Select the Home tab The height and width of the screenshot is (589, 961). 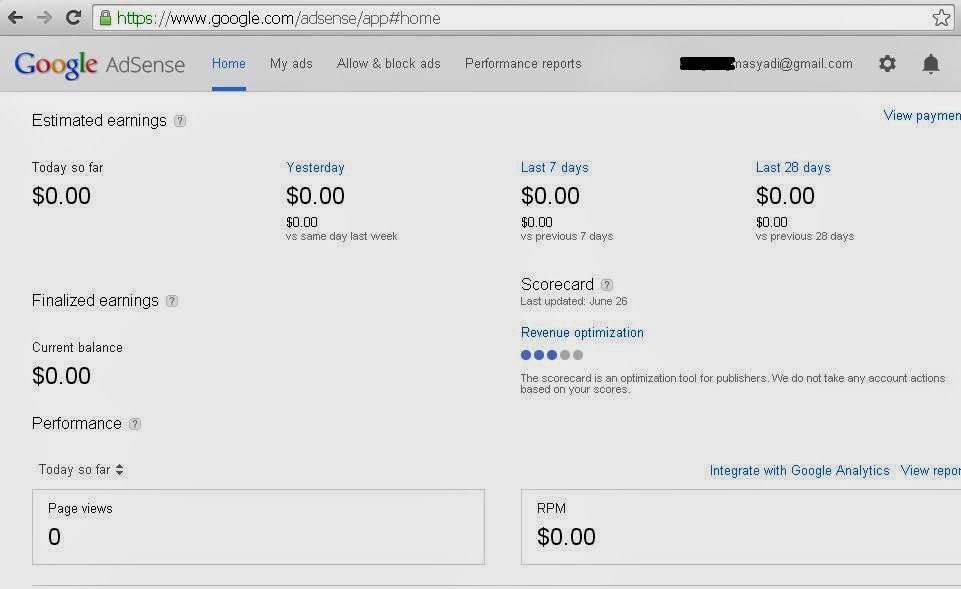point(228,63)
